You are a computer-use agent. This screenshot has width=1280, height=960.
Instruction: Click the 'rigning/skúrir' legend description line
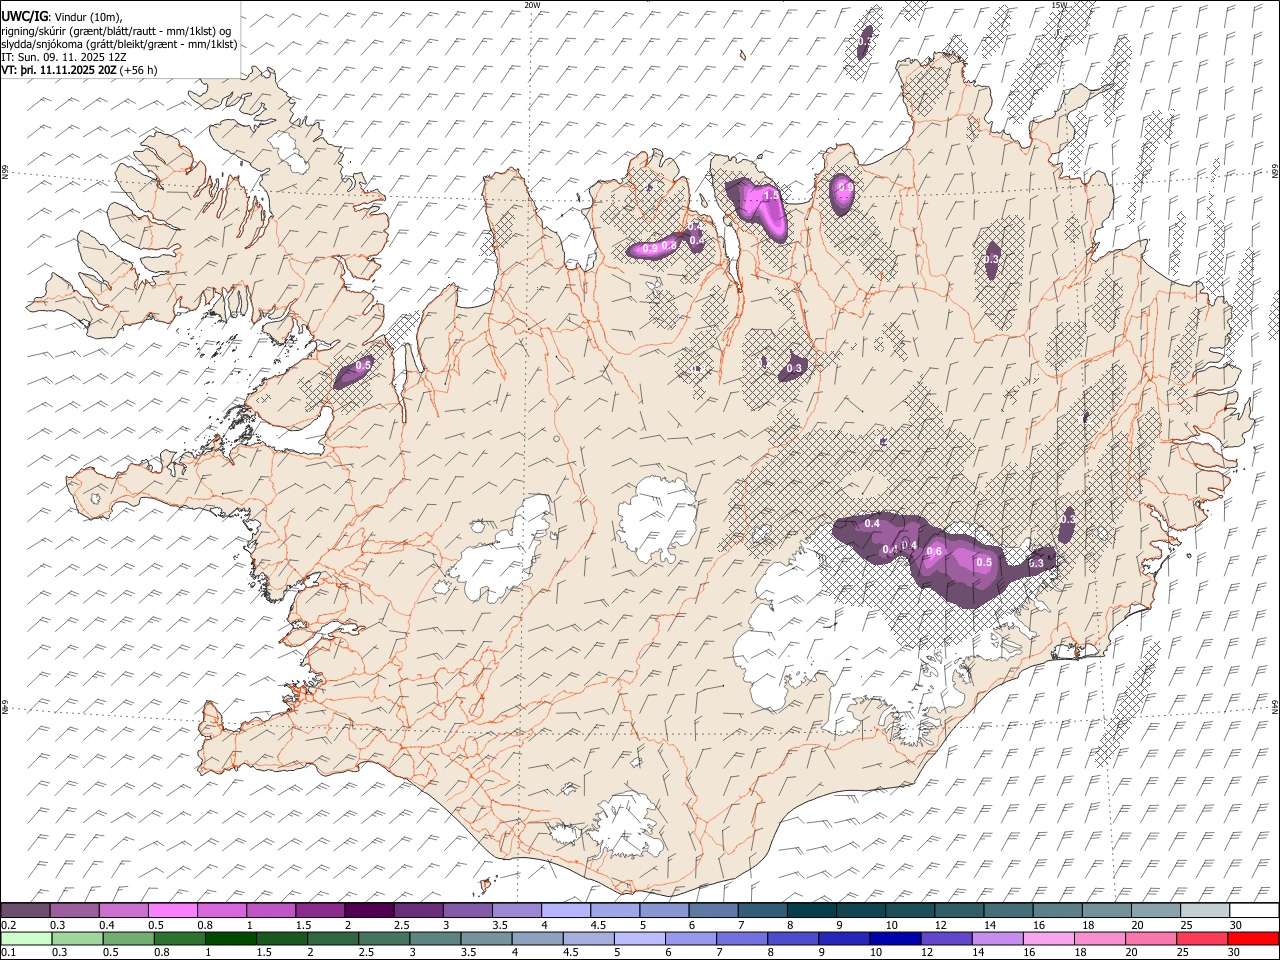(115, 31)
